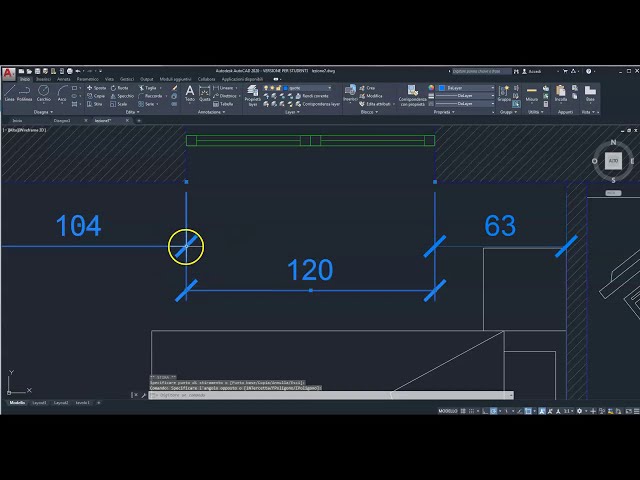Open the Proprietà layer manager

tap(253, 94)
